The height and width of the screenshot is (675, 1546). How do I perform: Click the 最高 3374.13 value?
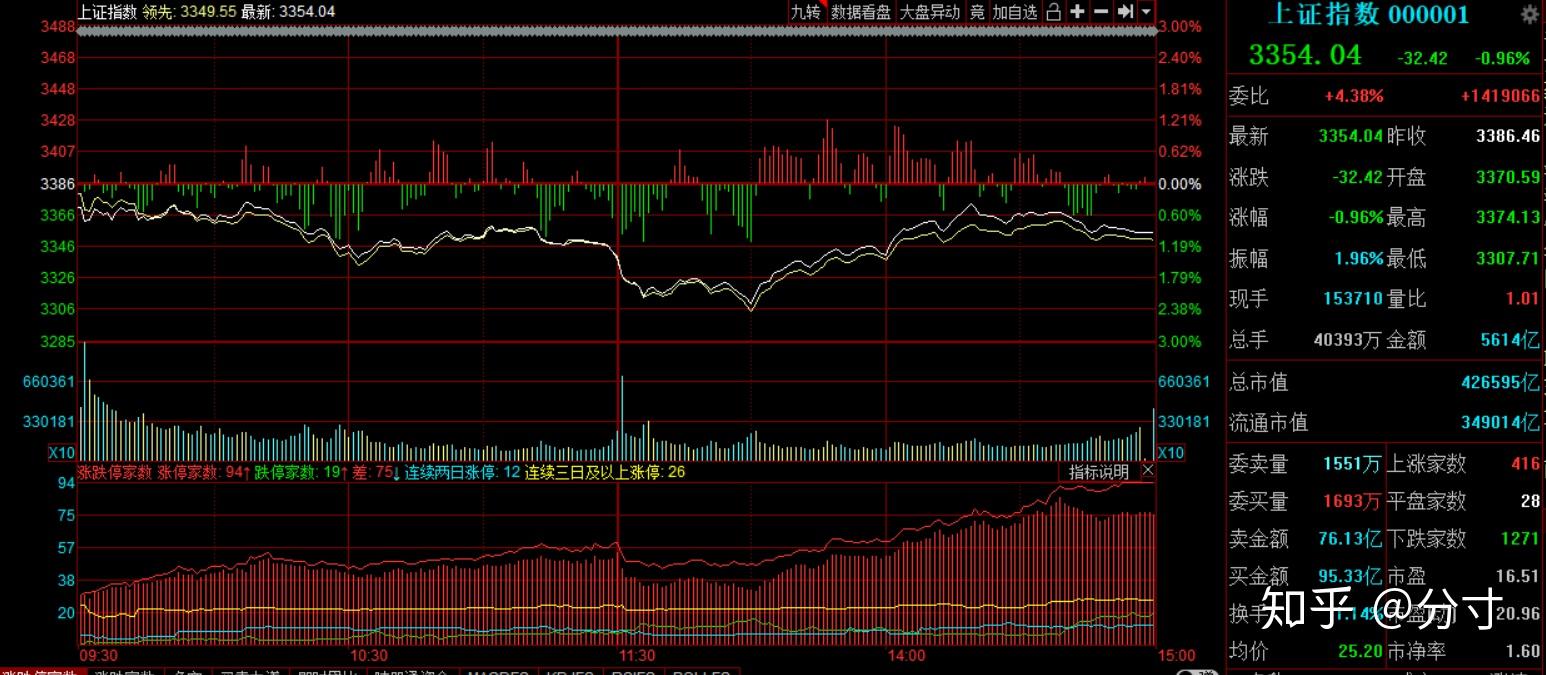point(1508,217)
